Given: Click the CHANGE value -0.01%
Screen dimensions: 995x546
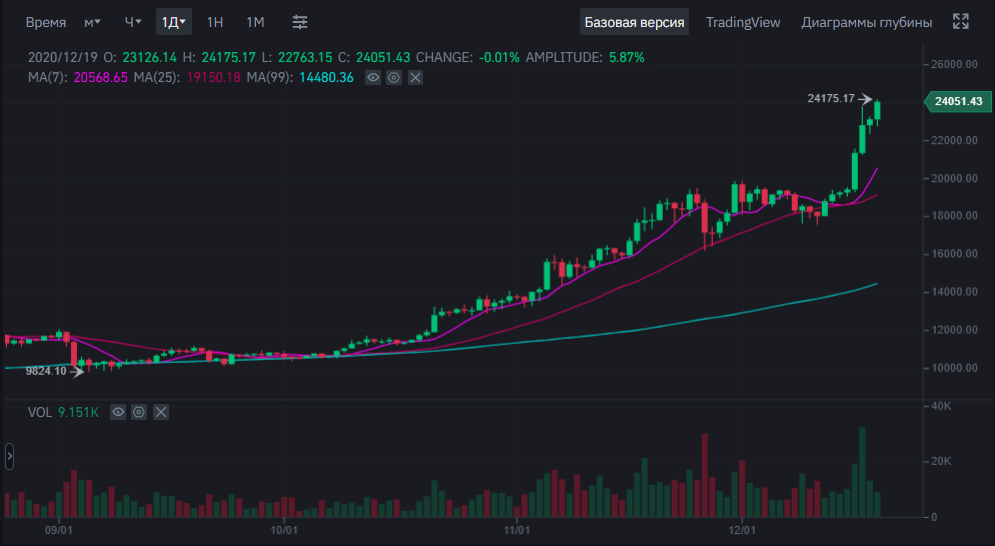Looking at the screenshot, I should point(499,57).
